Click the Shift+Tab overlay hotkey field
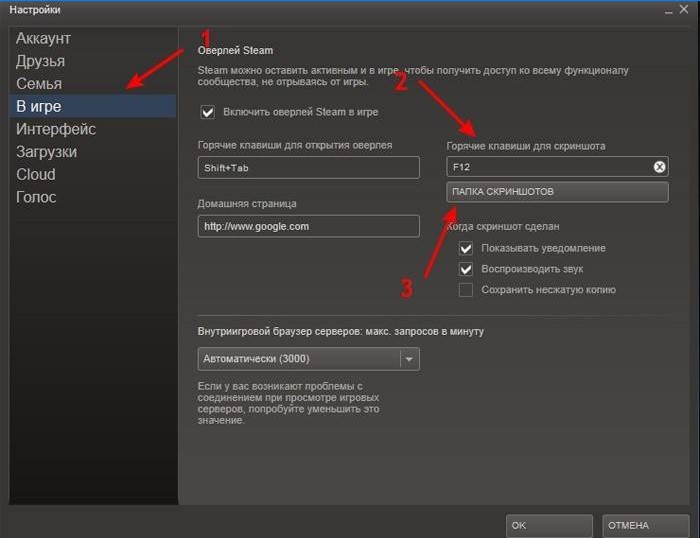Screen dimensions: 700x538 tap(308, 168)
